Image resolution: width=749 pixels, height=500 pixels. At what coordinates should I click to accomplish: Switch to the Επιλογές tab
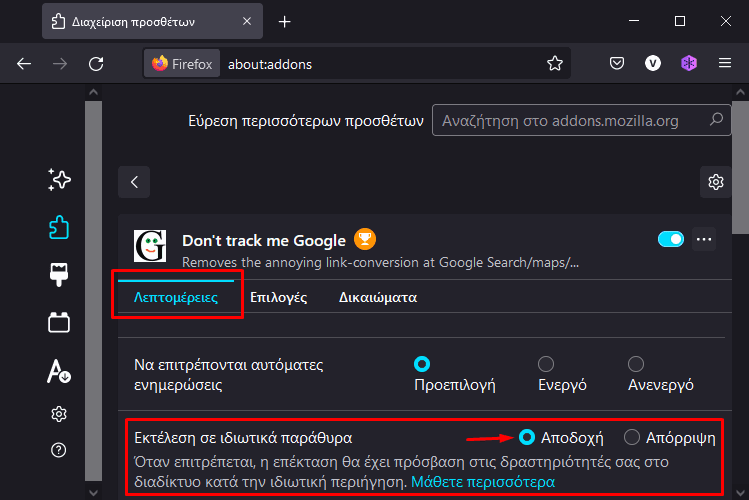(x=278, y=297)
